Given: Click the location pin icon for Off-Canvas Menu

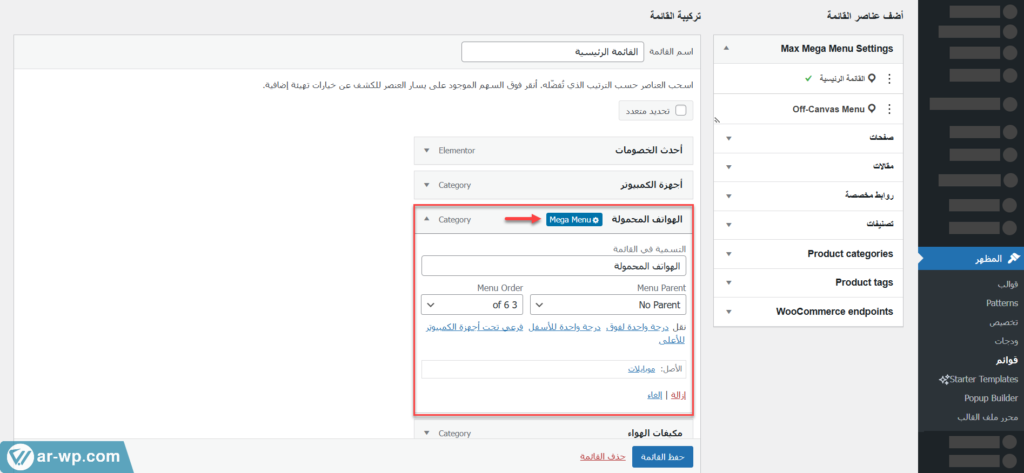Looking at the screenshot, I should click(x=872, y=108).
